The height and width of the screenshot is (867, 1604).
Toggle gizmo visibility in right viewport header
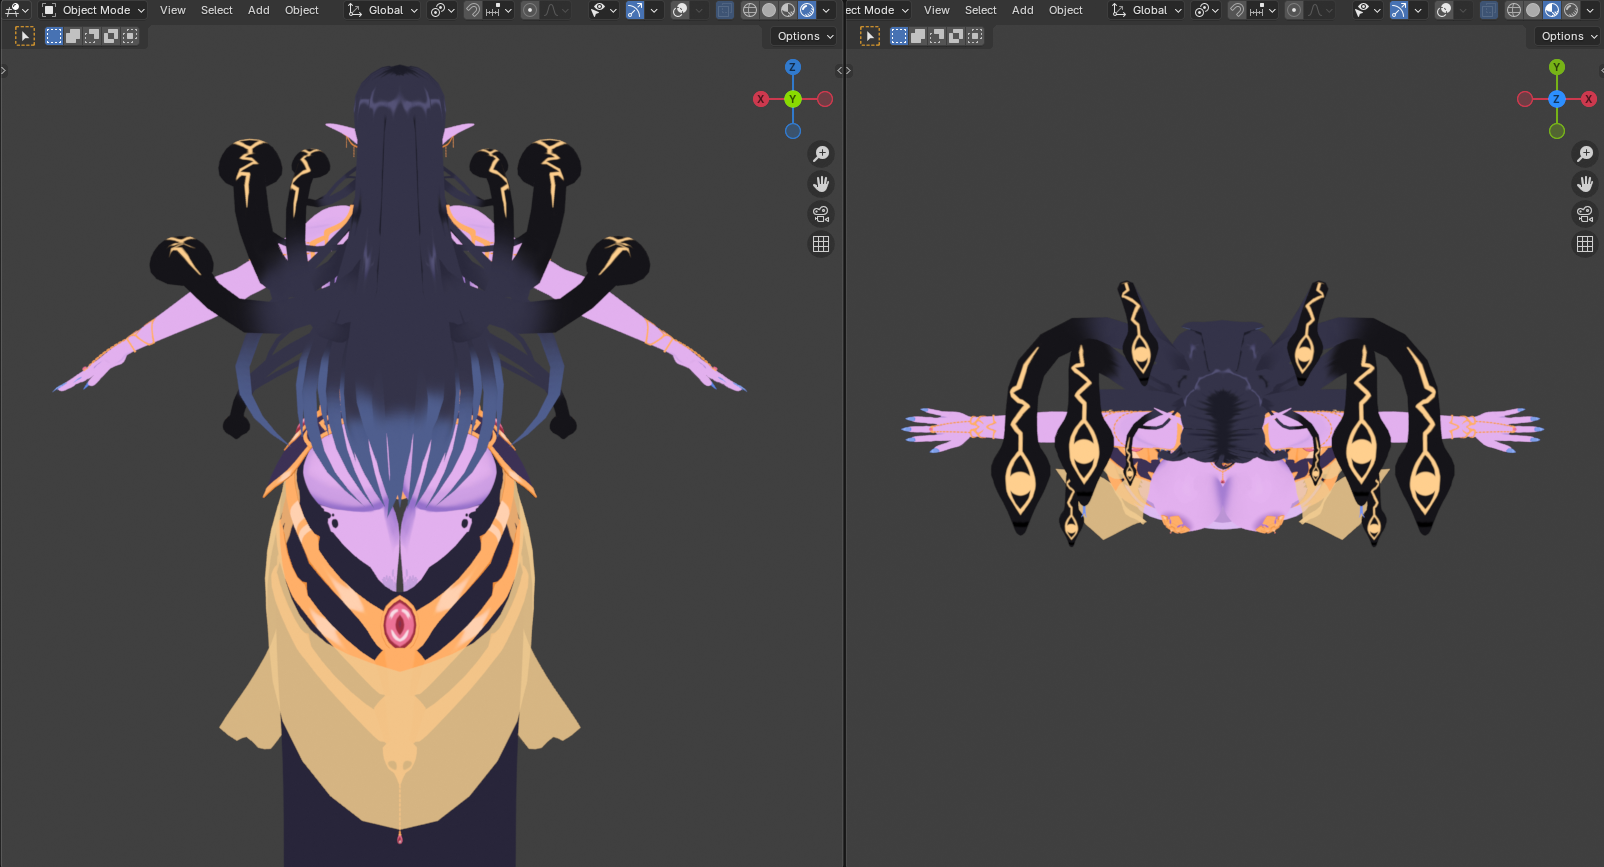1399,10
